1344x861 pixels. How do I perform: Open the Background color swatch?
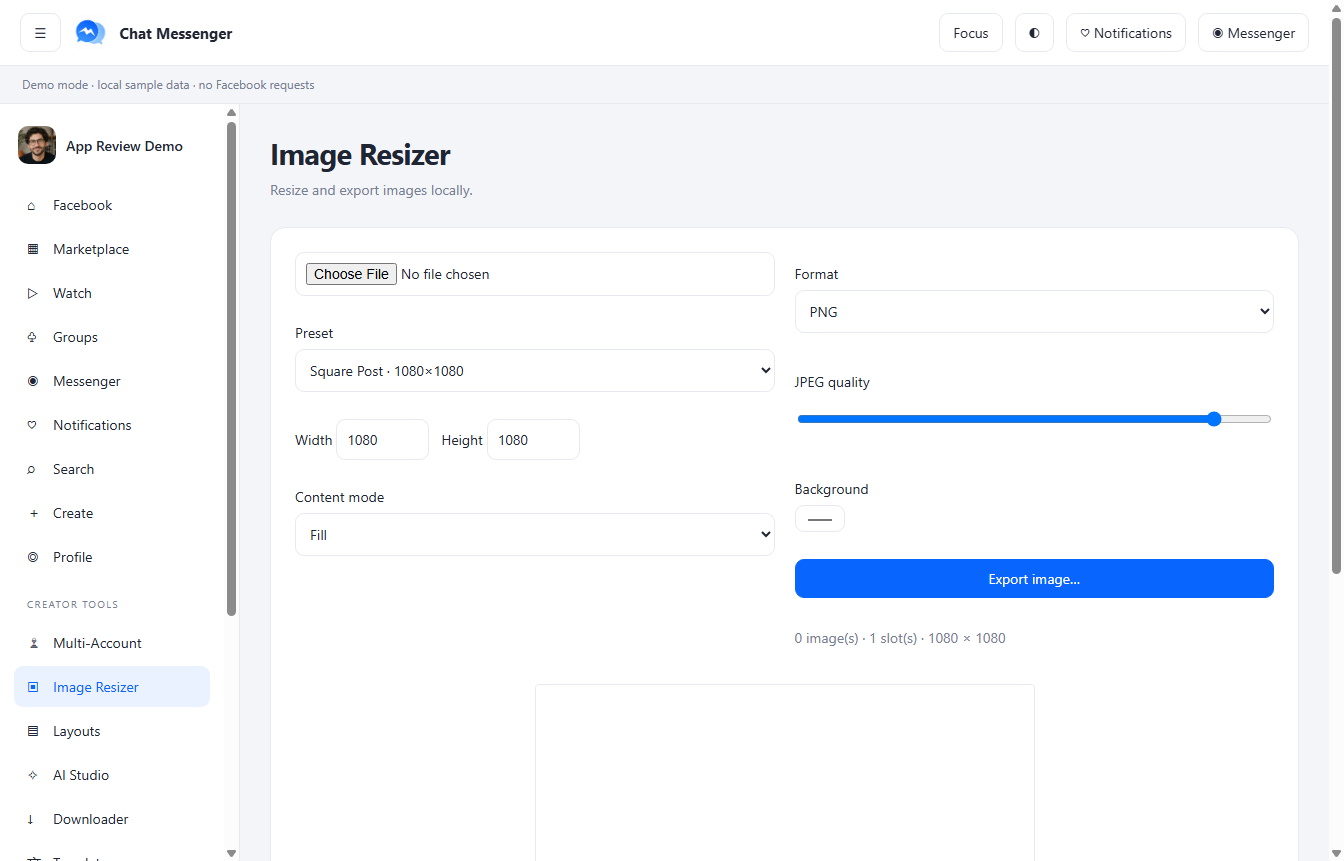click(820, 519)
